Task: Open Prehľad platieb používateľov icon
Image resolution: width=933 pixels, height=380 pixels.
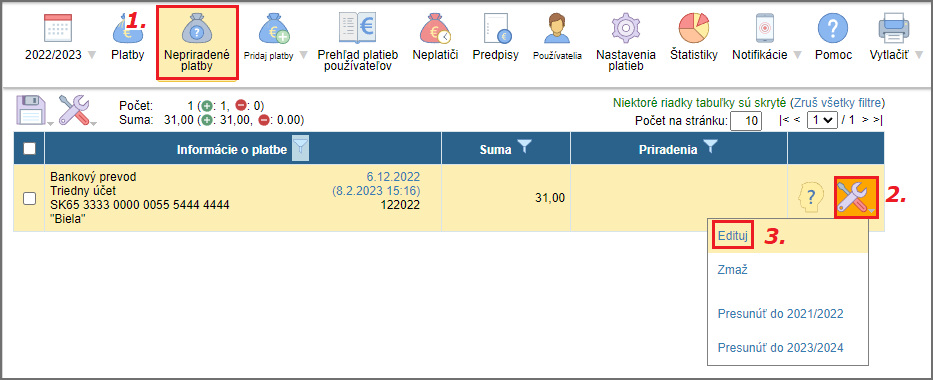Action: coord(357,29)
